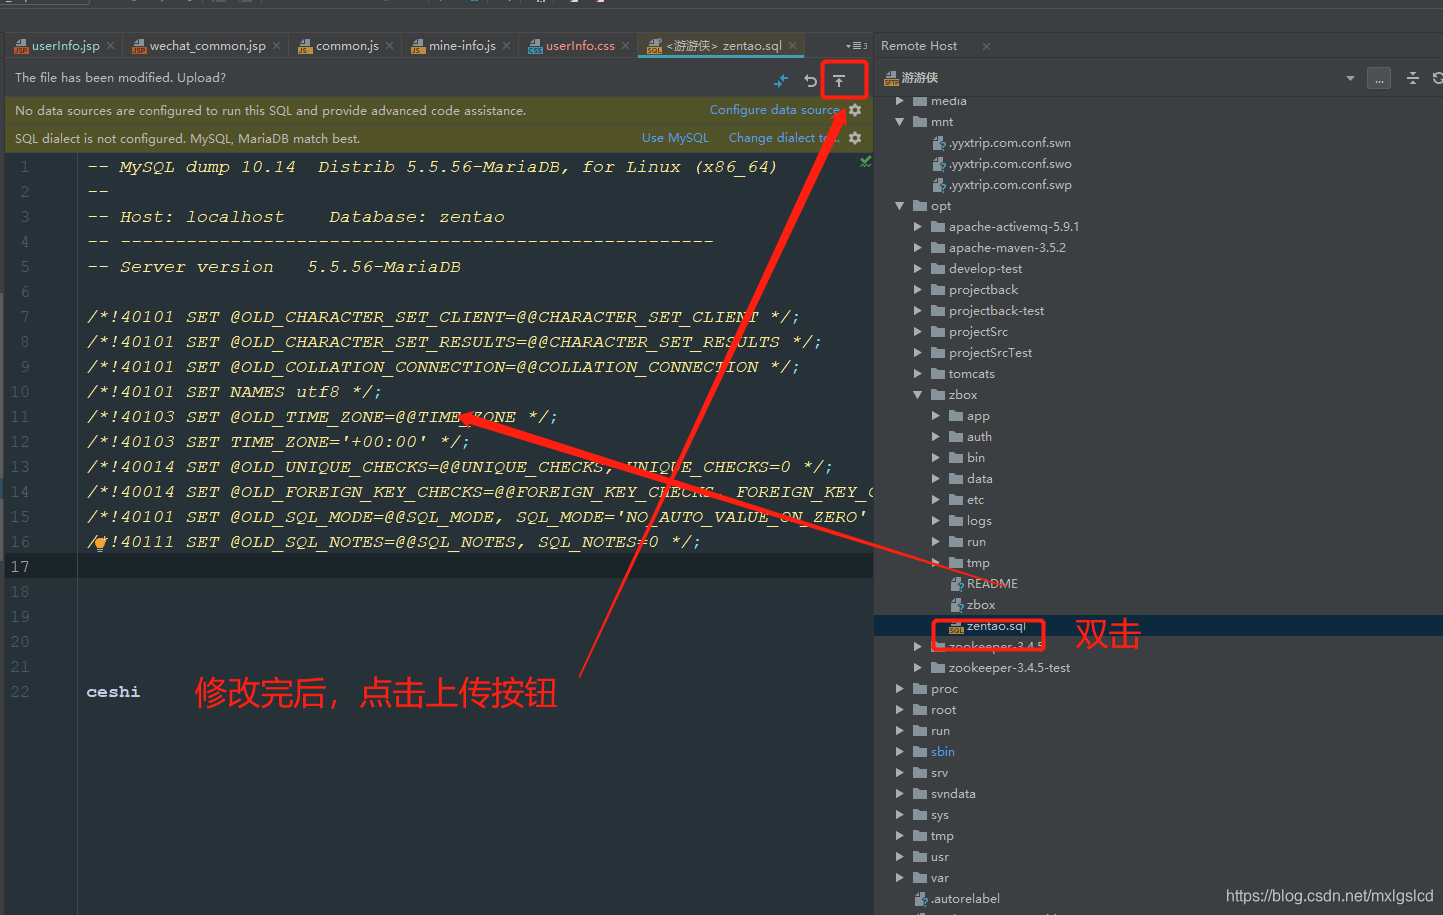The width and height of the screenshot is (1443, 915).
Task: Close the common.js tab
Action: point(390,46)
